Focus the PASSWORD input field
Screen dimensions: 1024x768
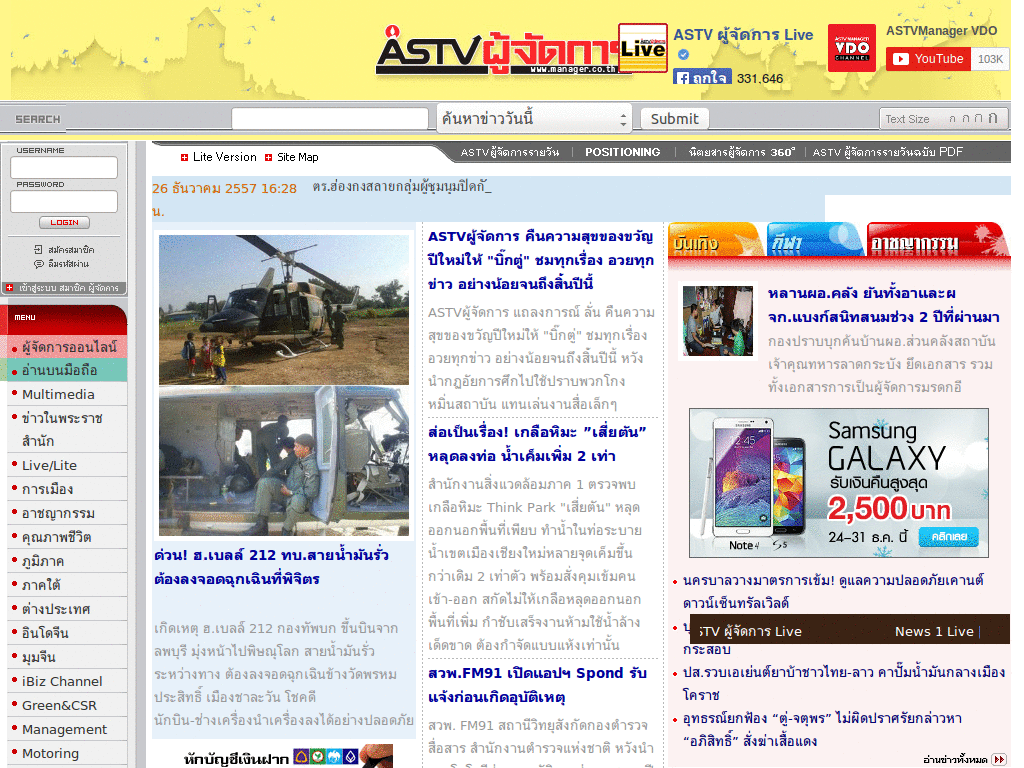pyautogui.click(x=64, y=201)
